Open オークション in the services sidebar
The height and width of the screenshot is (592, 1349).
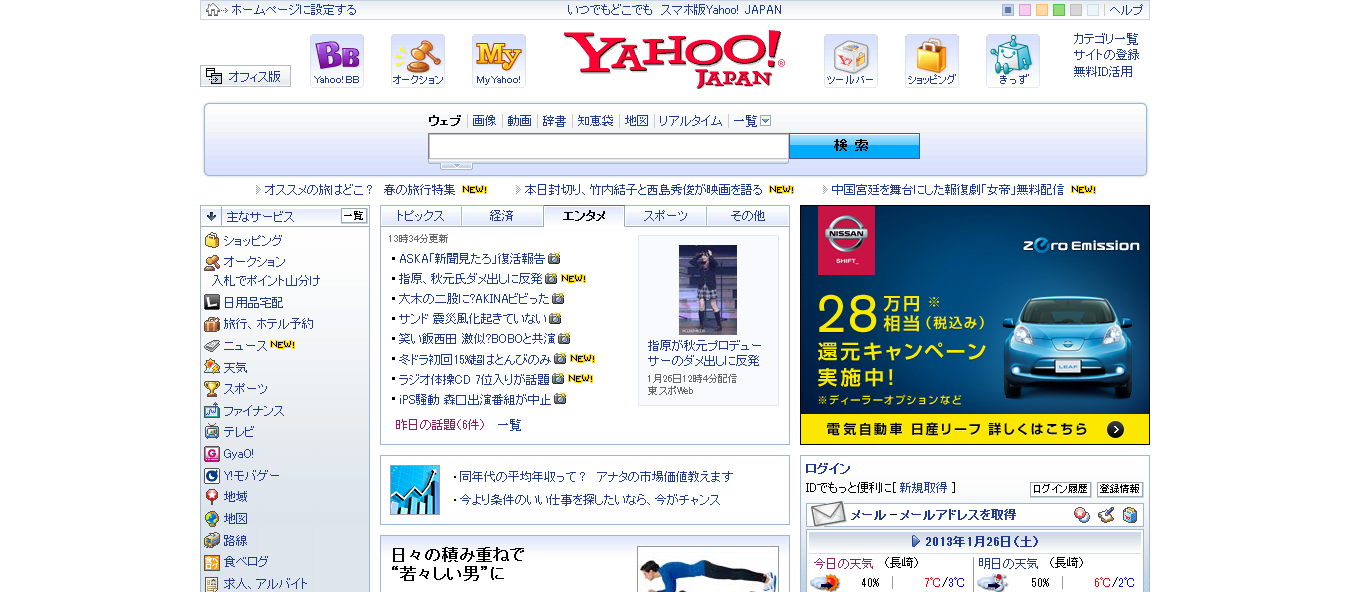[254, 262]
